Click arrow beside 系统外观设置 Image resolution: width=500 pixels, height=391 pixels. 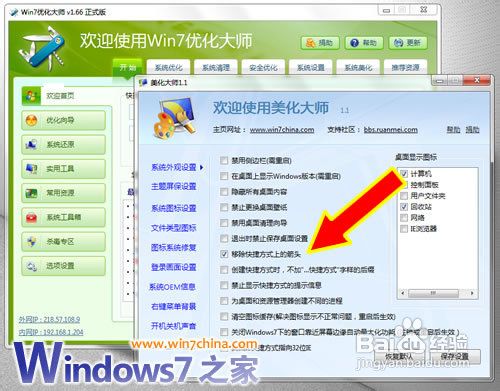point(201,167)
